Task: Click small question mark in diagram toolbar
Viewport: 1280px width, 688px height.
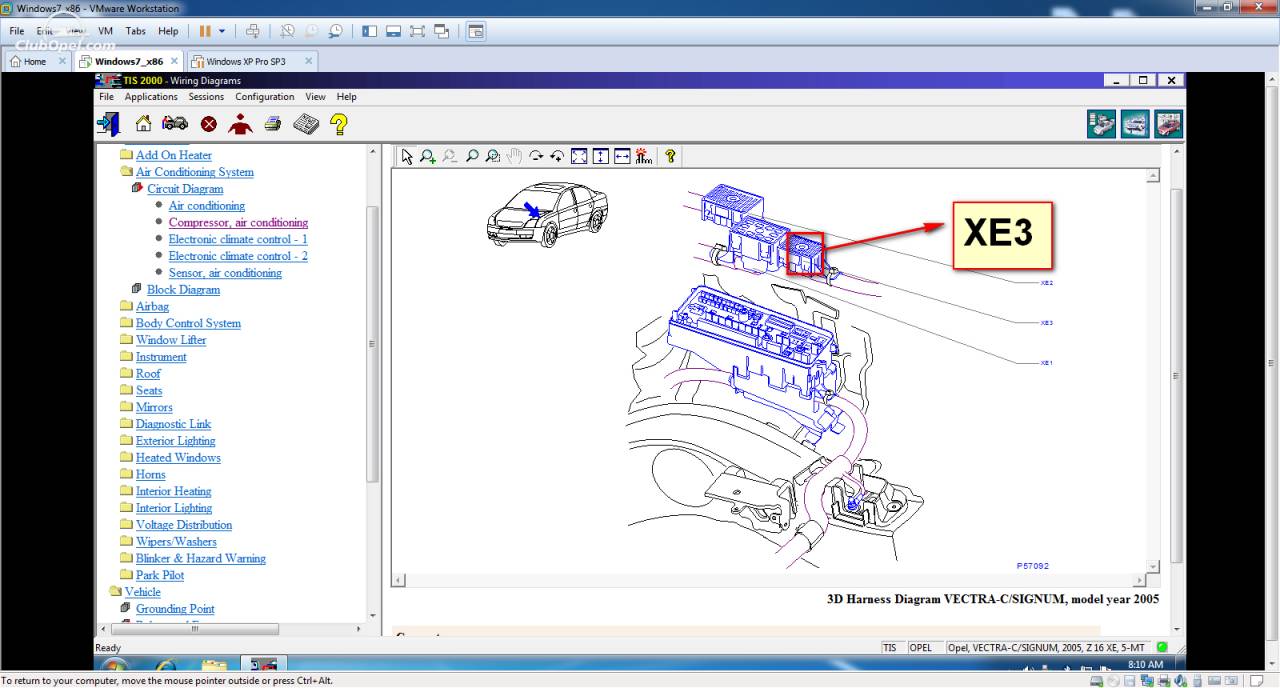Action: (x=670, y=156)
